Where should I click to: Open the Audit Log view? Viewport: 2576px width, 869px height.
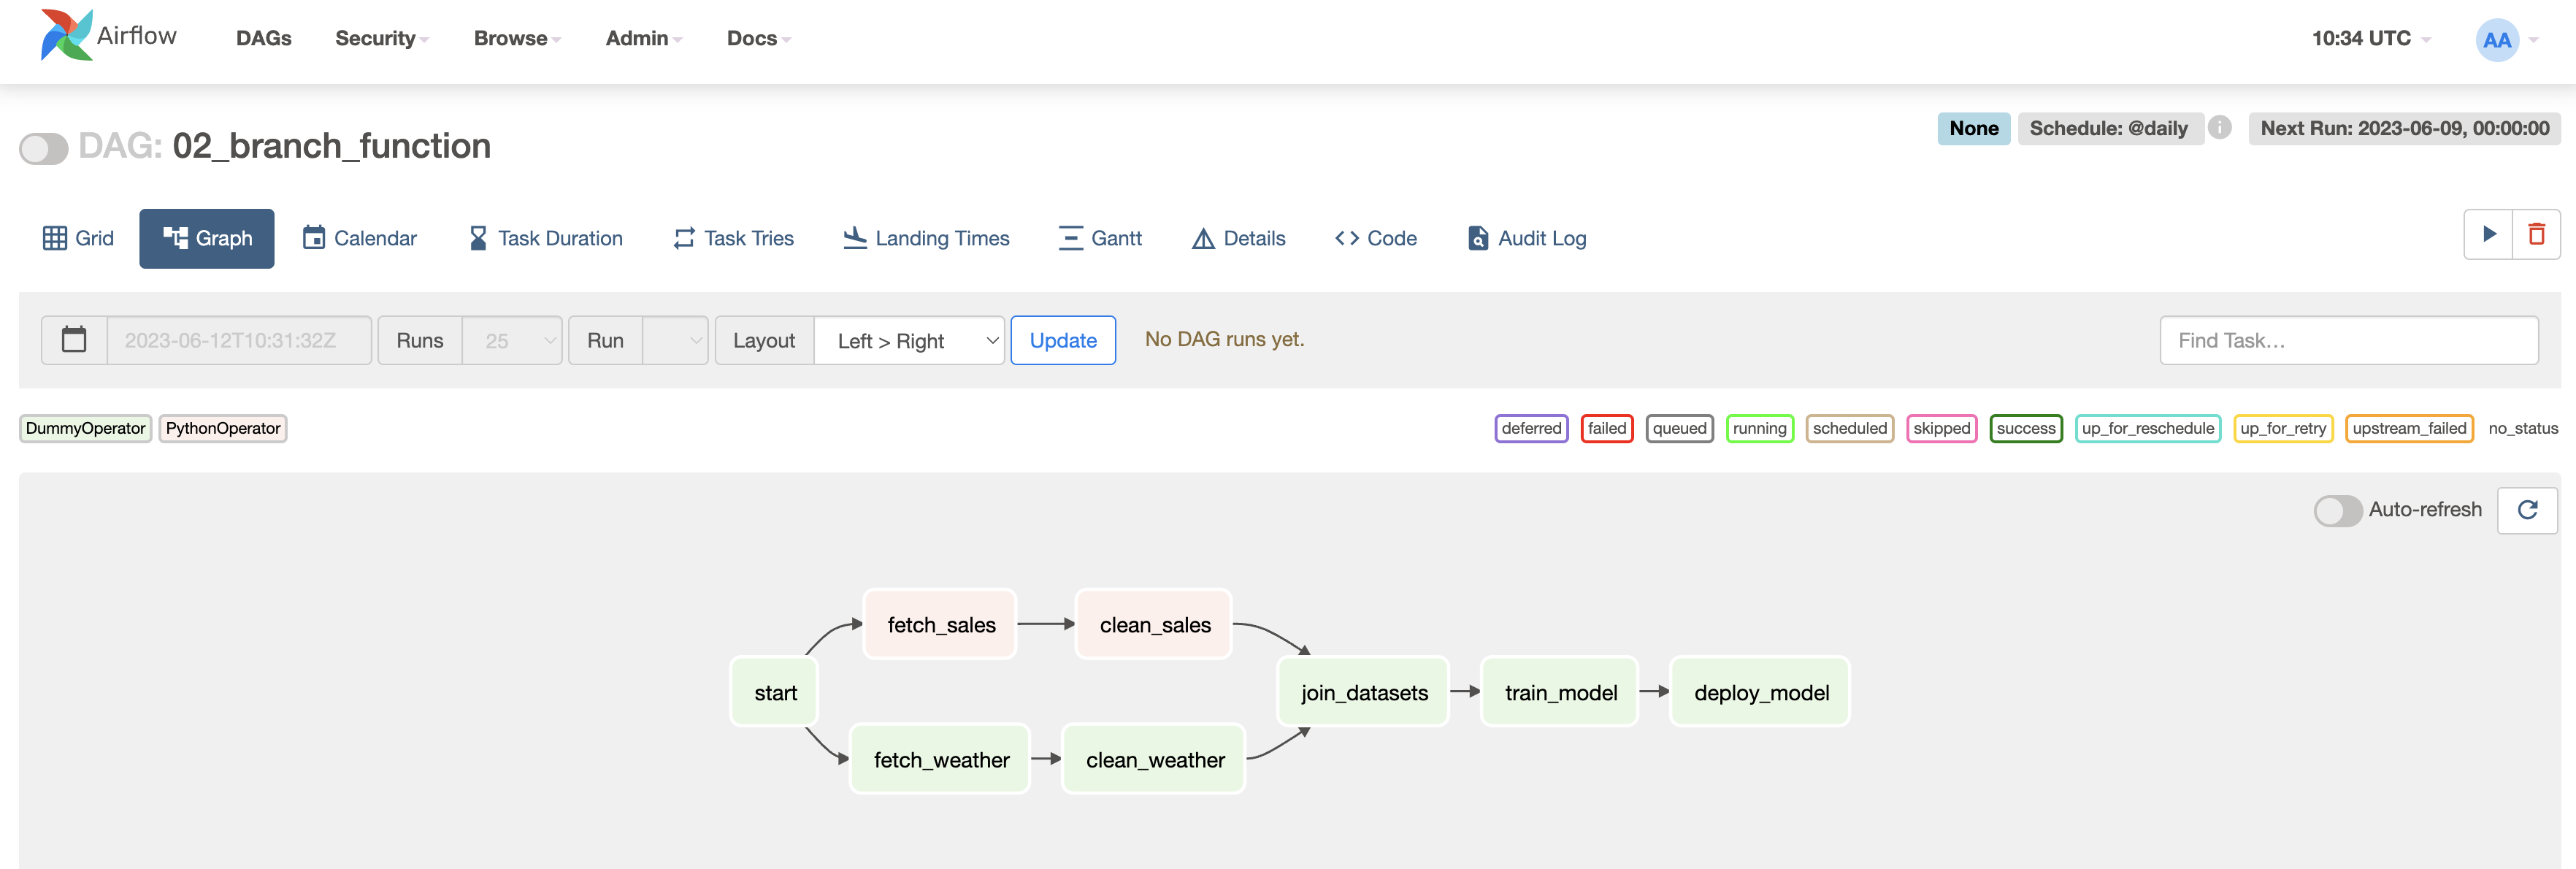point(1527,238)
